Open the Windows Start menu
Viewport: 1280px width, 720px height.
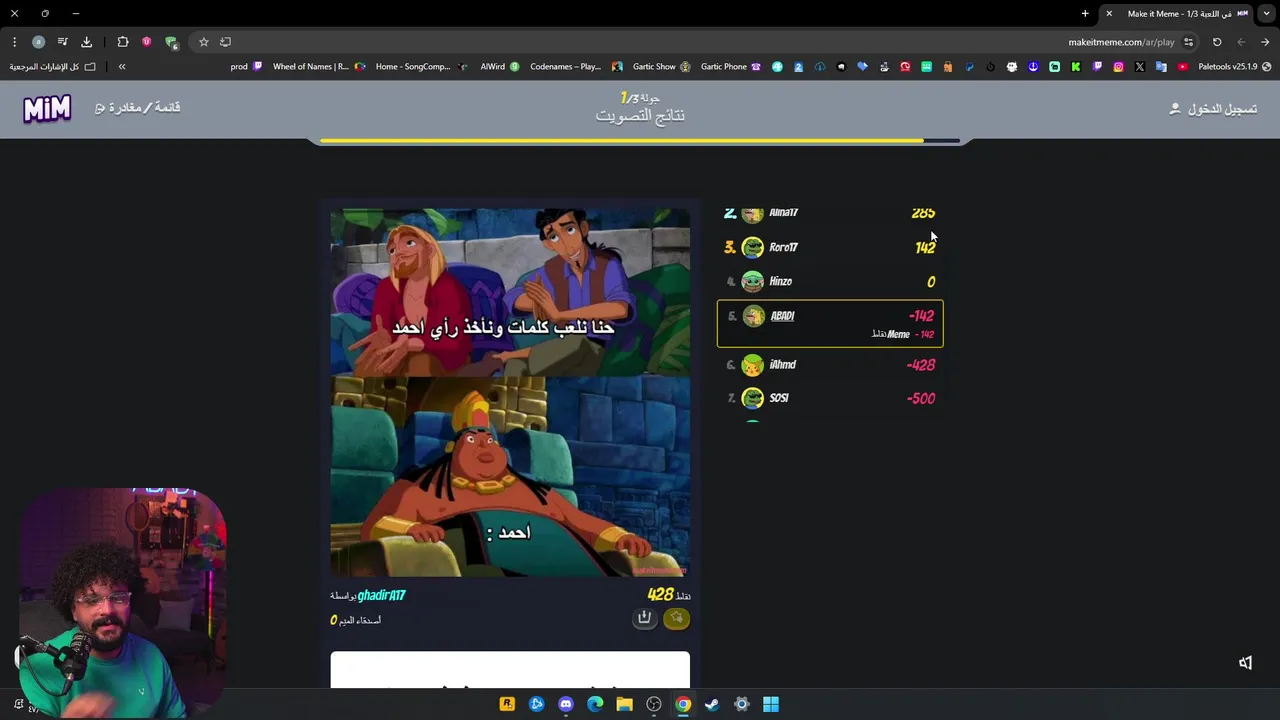[x=771, y=704]
